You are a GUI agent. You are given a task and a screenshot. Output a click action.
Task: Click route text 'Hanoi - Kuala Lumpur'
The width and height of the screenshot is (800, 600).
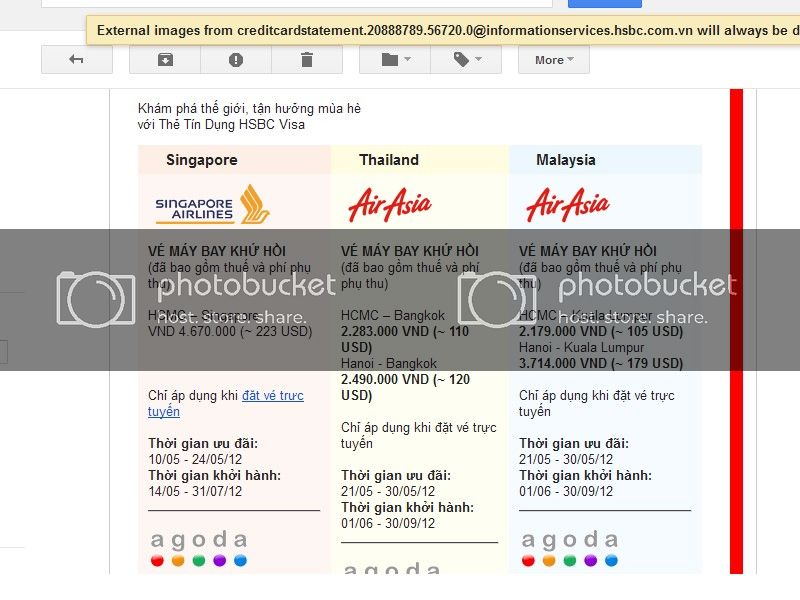coord(581,347)
